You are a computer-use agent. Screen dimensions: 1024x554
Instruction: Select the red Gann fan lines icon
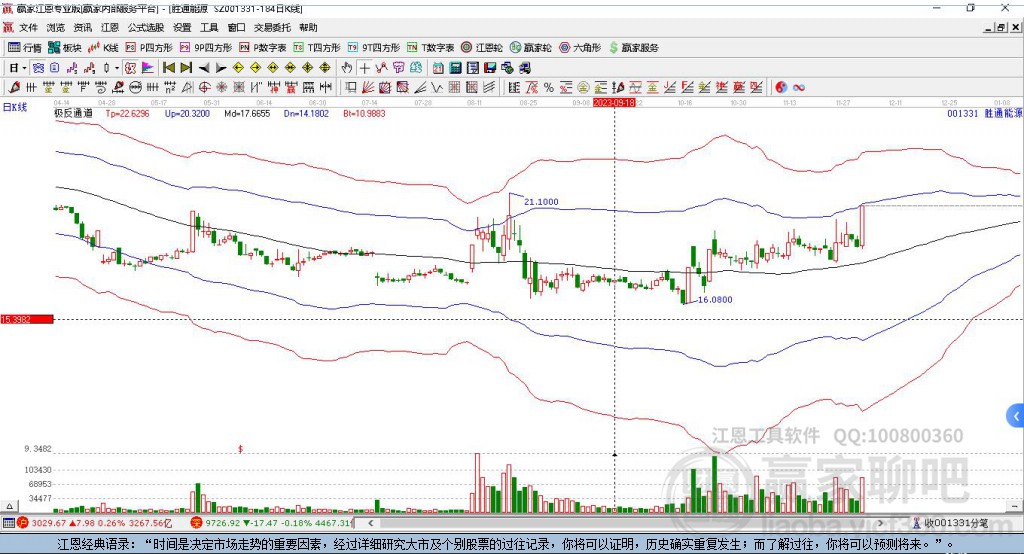click(x=368, y=87)
